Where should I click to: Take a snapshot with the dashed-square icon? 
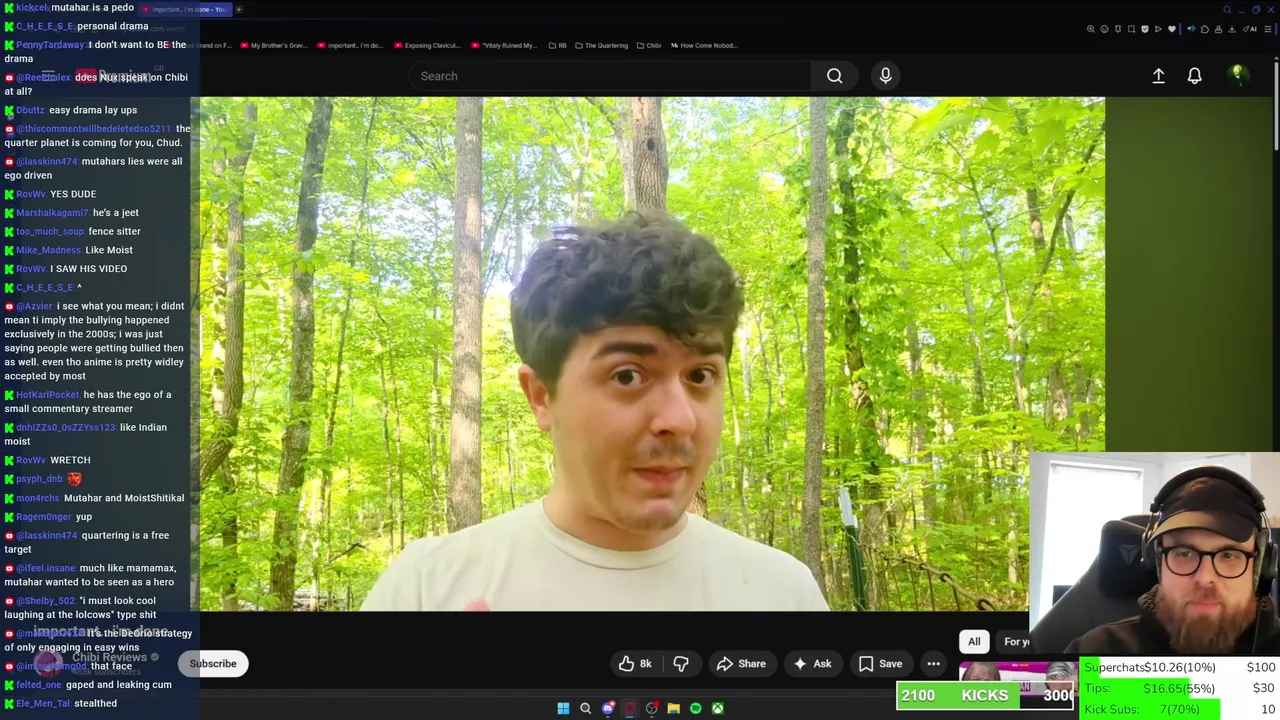[x=1131, y=29]
